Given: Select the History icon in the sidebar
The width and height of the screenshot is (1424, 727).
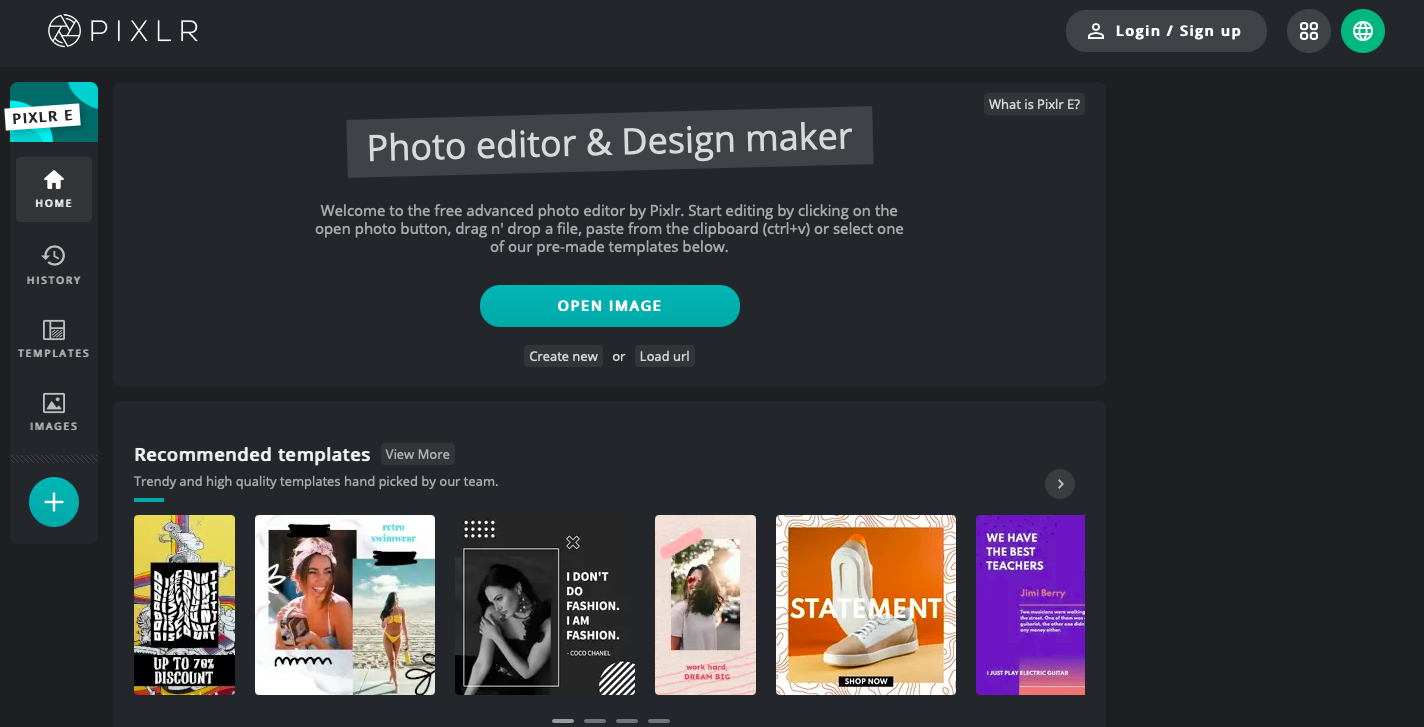Looking at the screenshot, I should point(54,264).
